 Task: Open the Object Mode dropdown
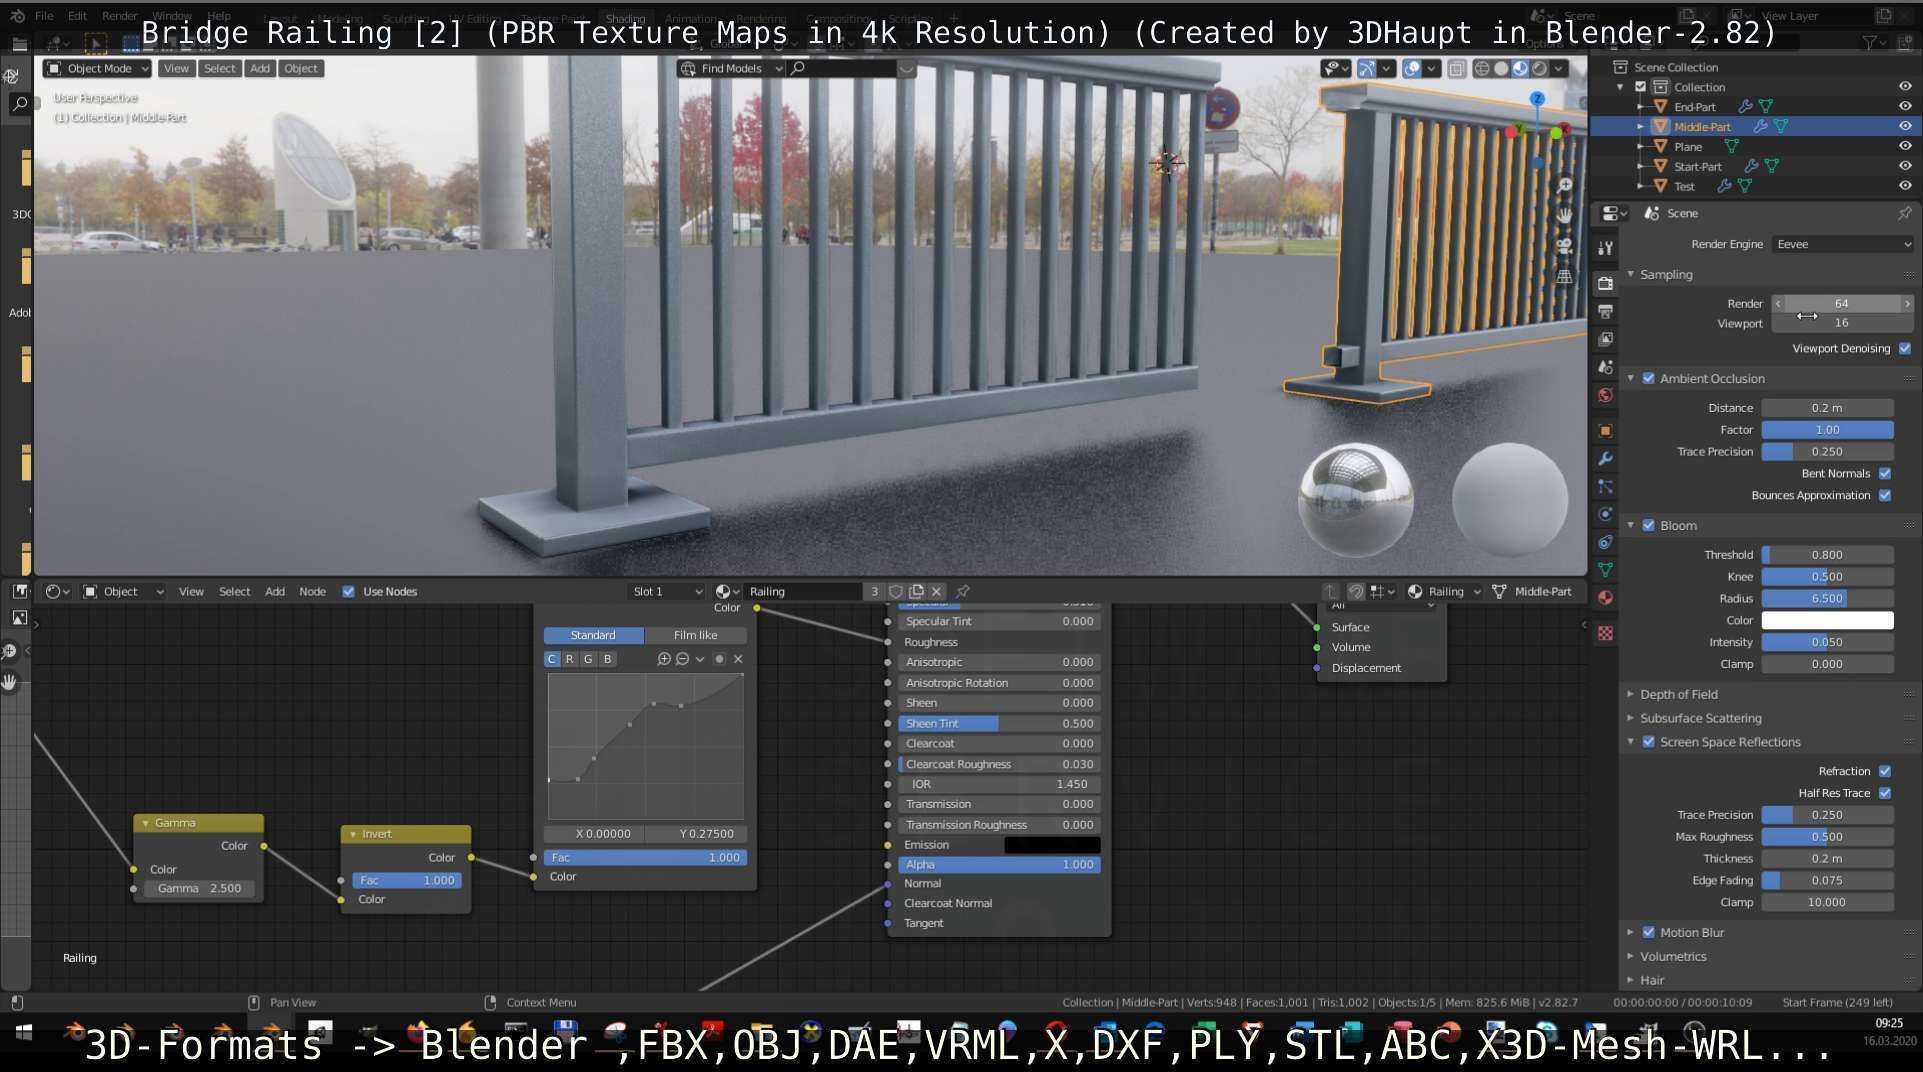[97, 68]
